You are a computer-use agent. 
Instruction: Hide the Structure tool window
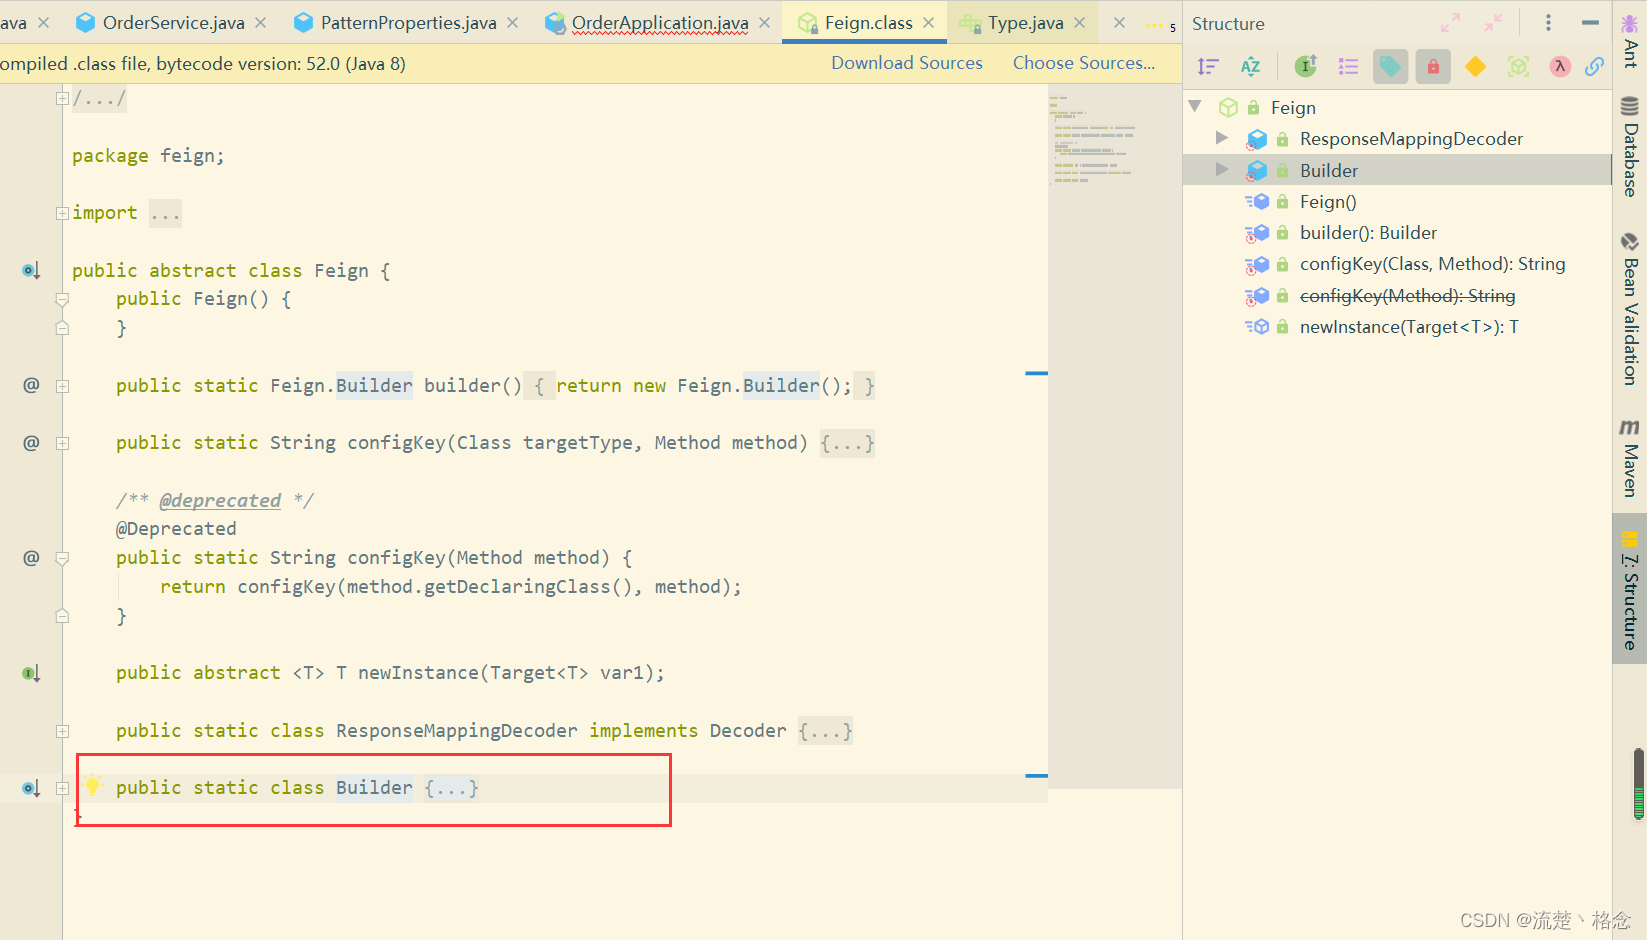(1590, 22)
